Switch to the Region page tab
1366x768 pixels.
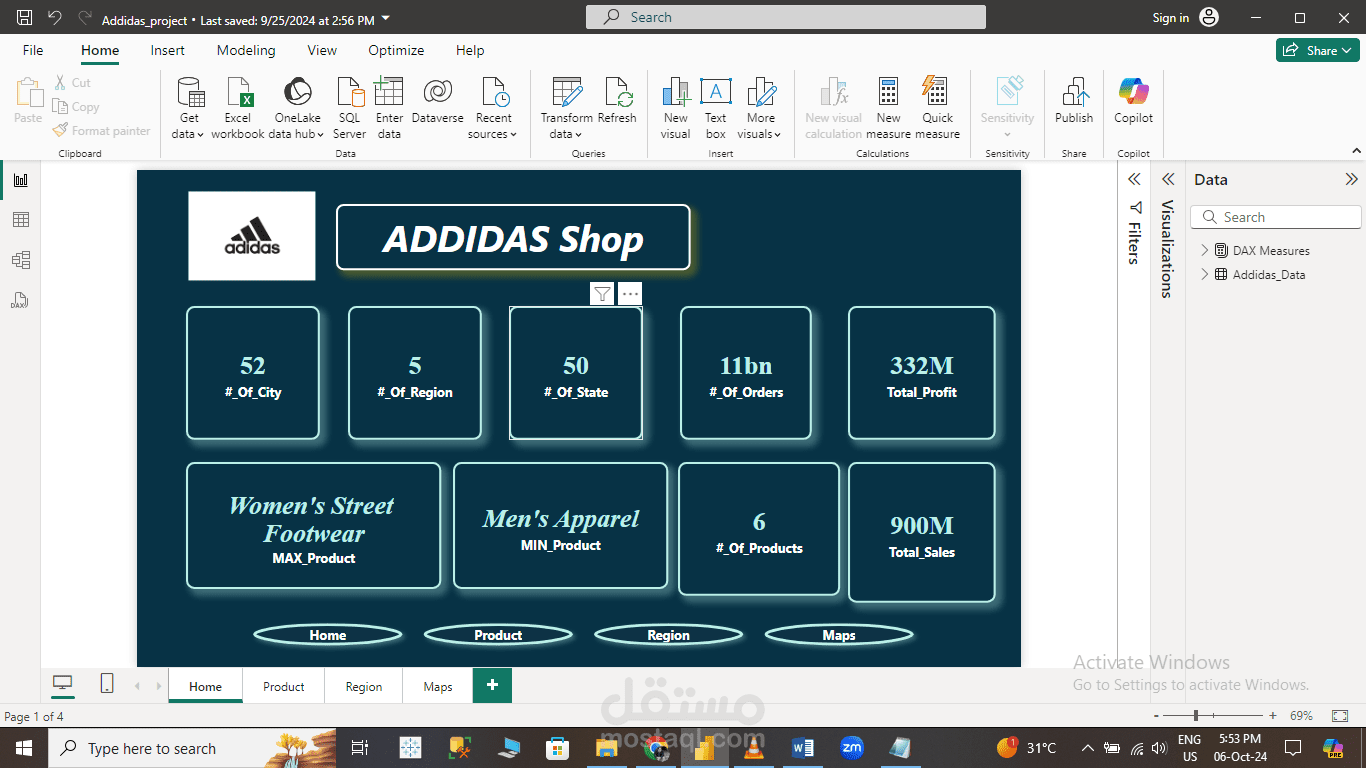pos(364,686)
